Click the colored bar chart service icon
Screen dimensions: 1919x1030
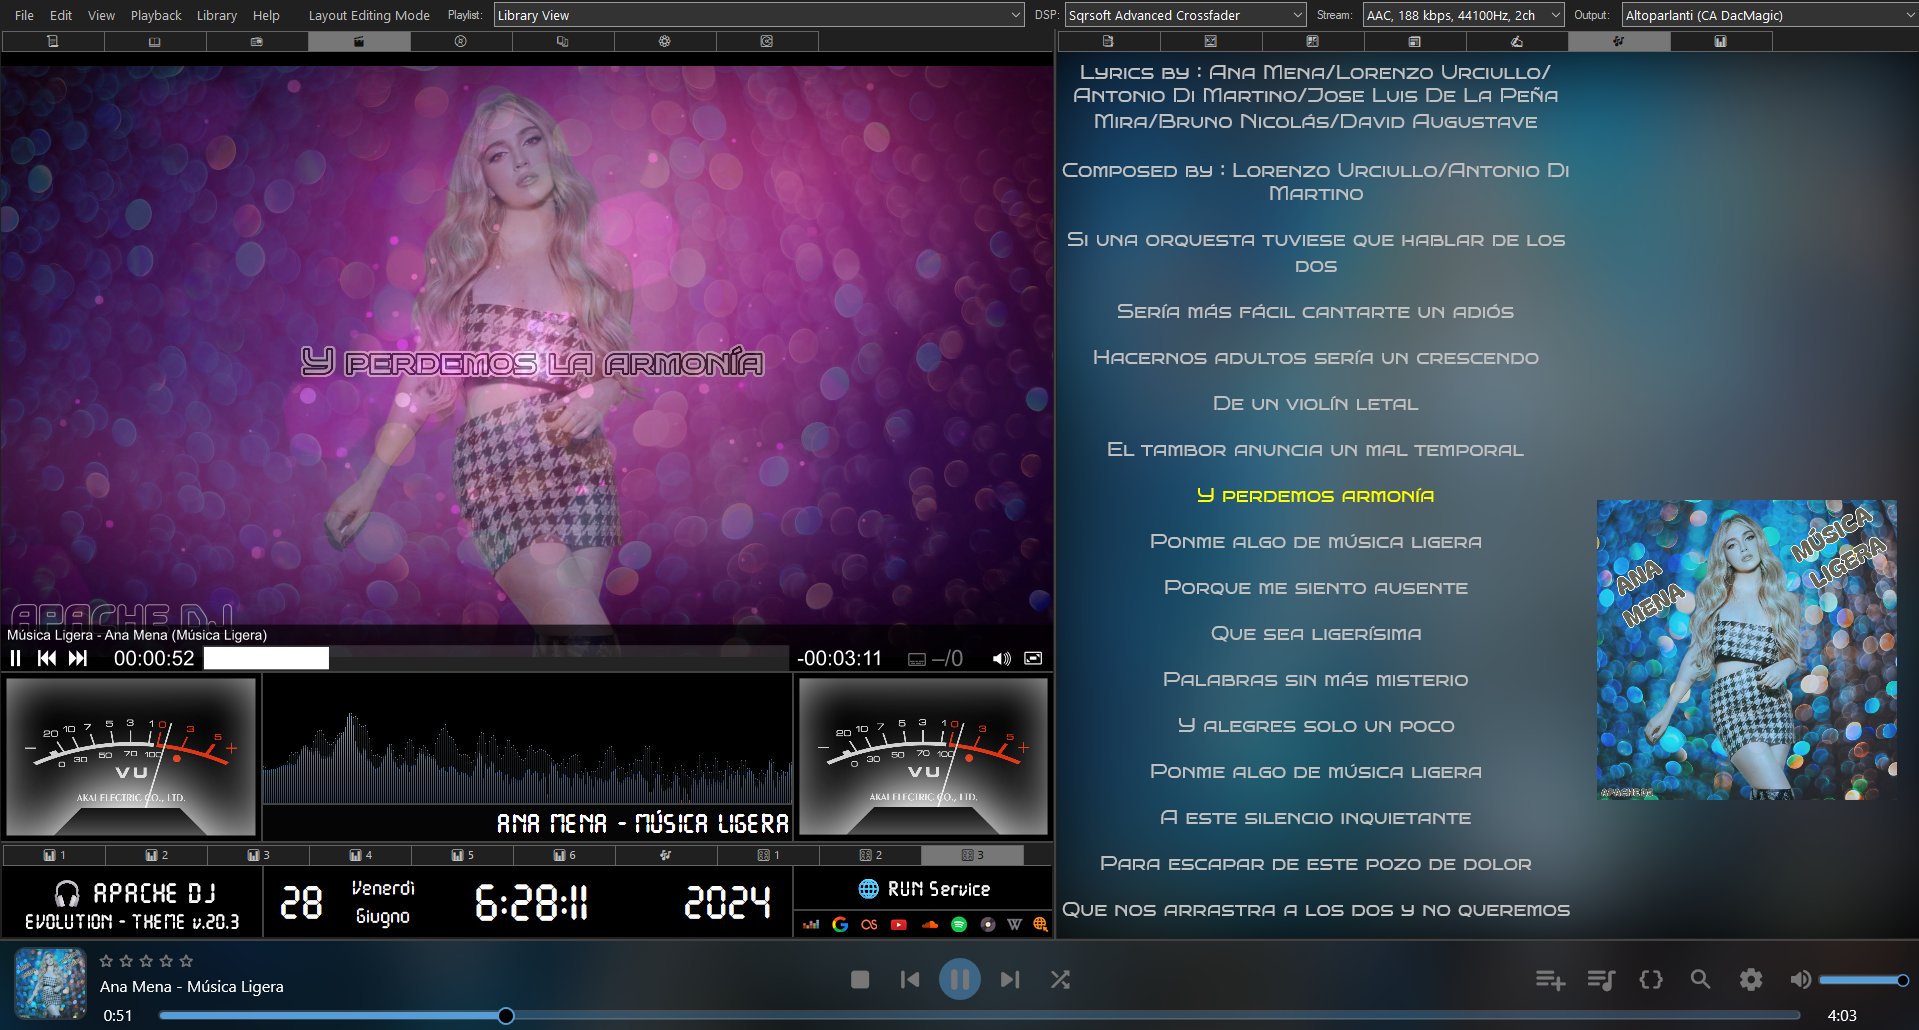coord(811,924)
